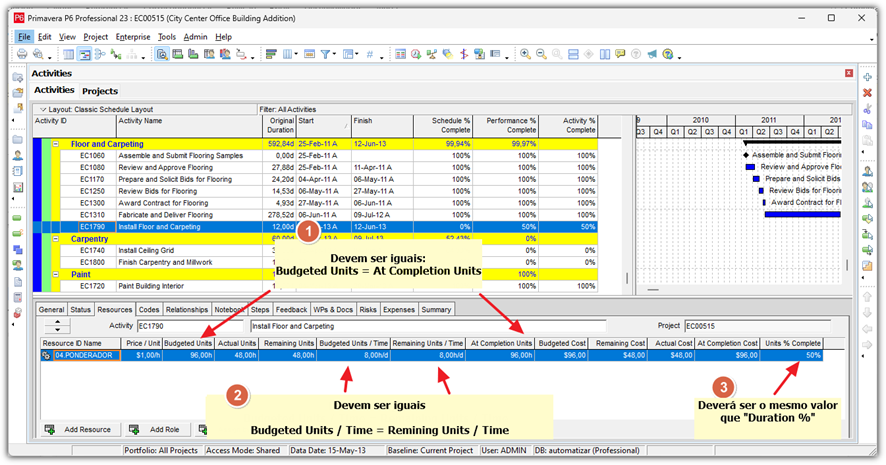
Task: Click the red Delete X in right sidebar
Action: click(867, 93)
